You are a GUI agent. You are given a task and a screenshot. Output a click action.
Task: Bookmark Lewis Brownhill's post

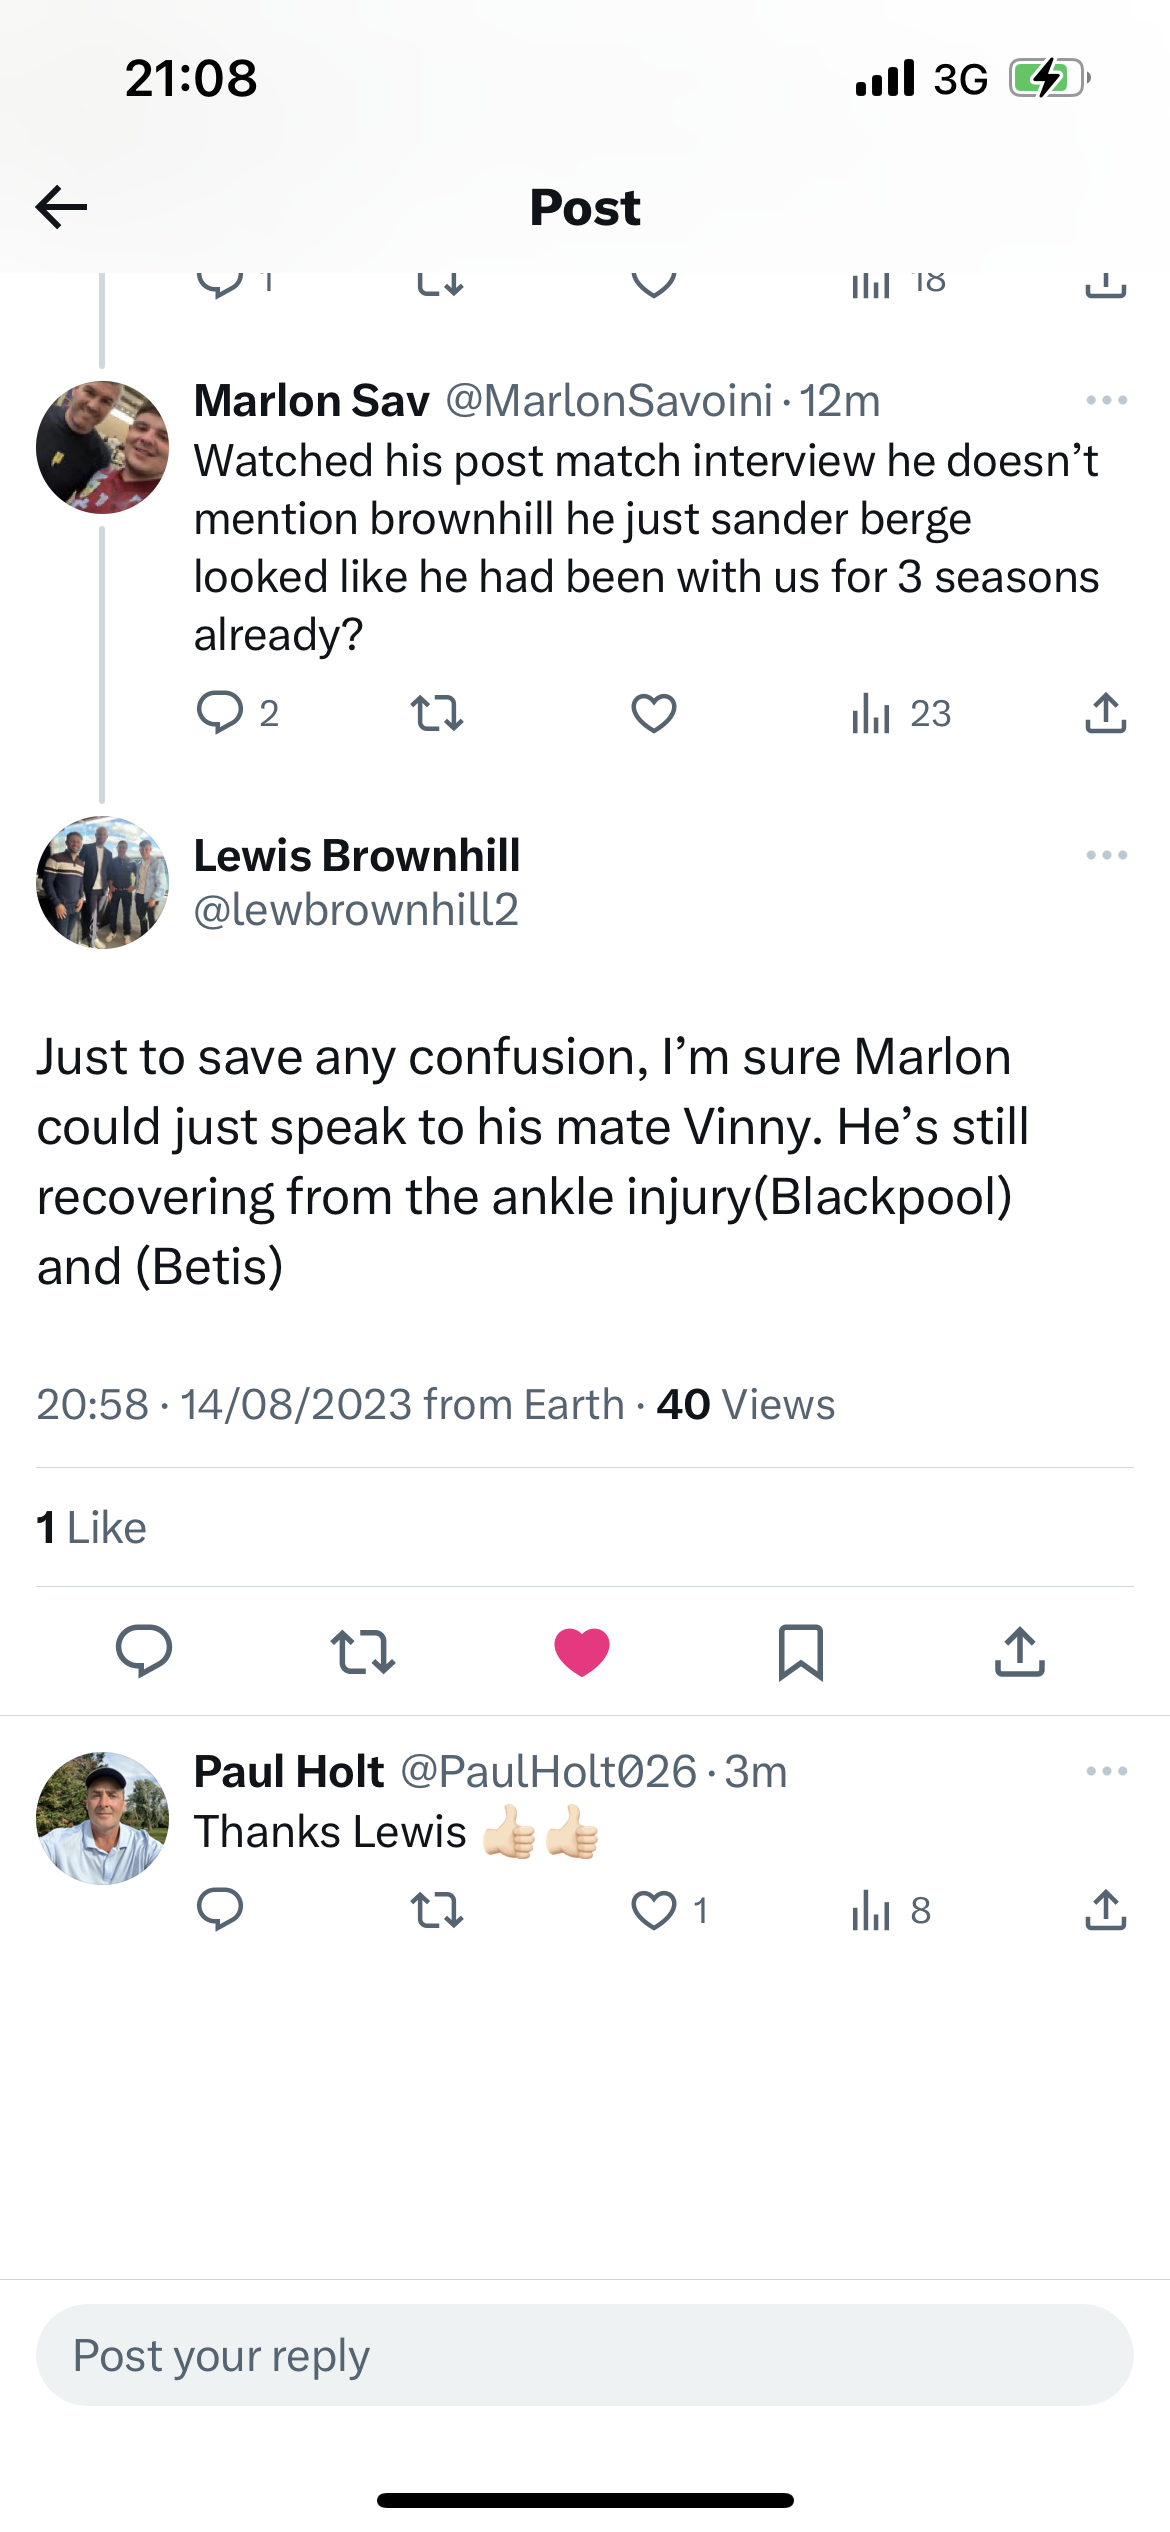tap(801, 1651)
